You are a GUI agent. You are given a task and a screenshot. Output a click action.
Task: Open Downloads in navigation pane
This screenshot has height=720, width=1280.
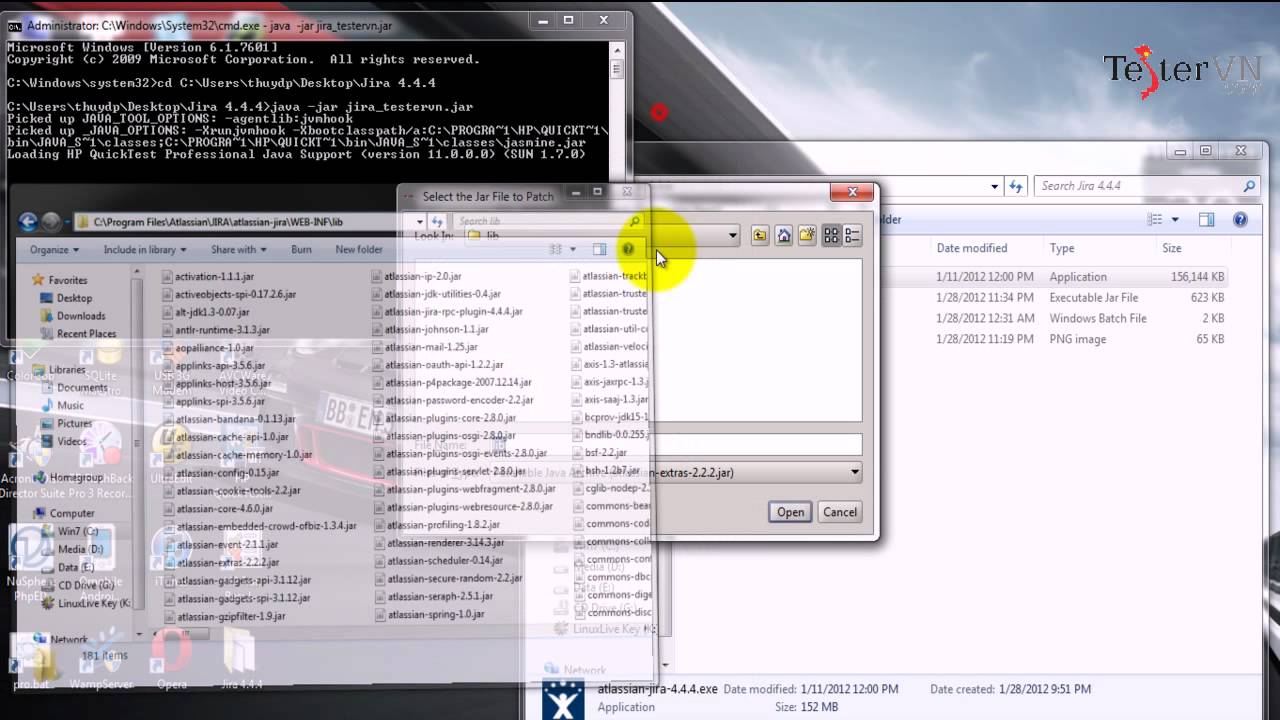click(x=81, y=316)
